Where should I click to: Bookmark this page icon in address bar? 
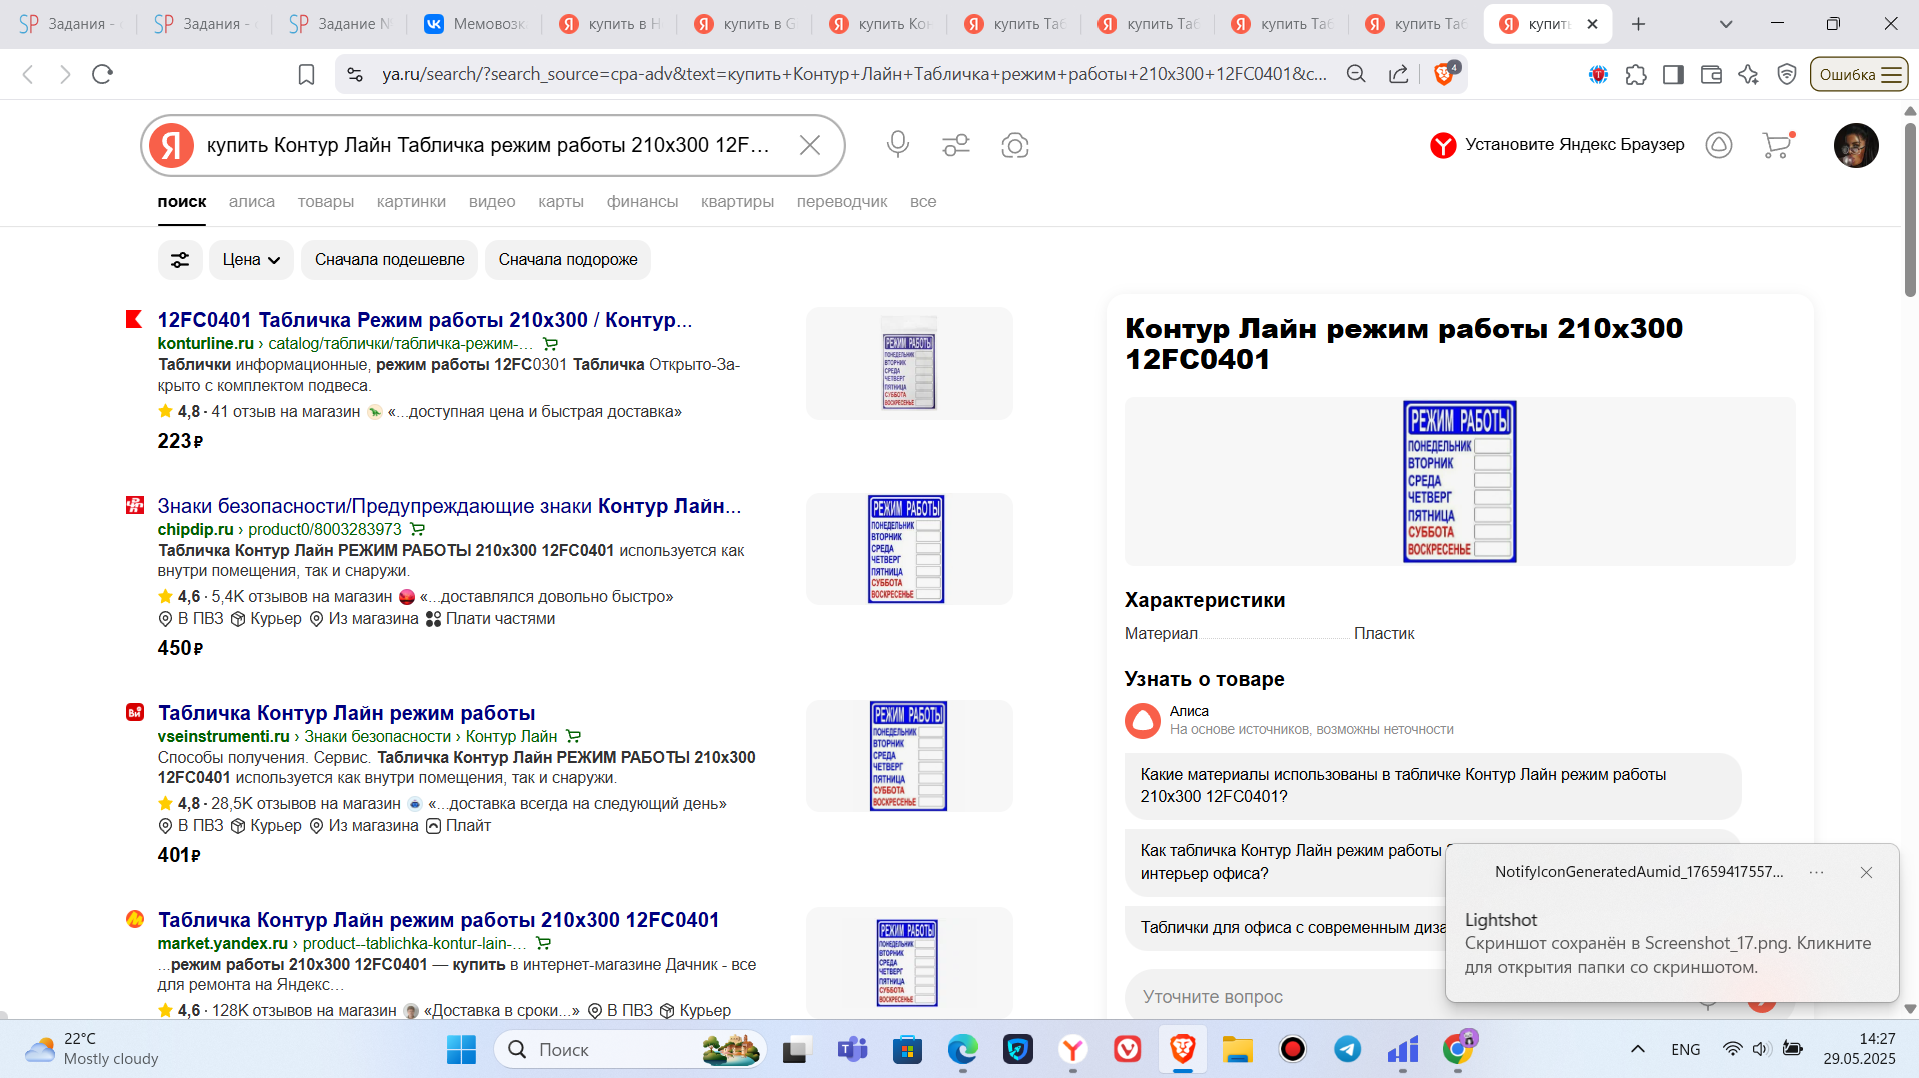(x=307, y=74)
